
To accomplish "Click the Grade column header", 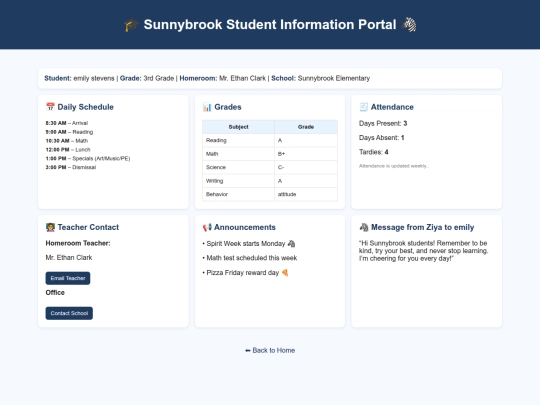I will [x=306, y=127].
